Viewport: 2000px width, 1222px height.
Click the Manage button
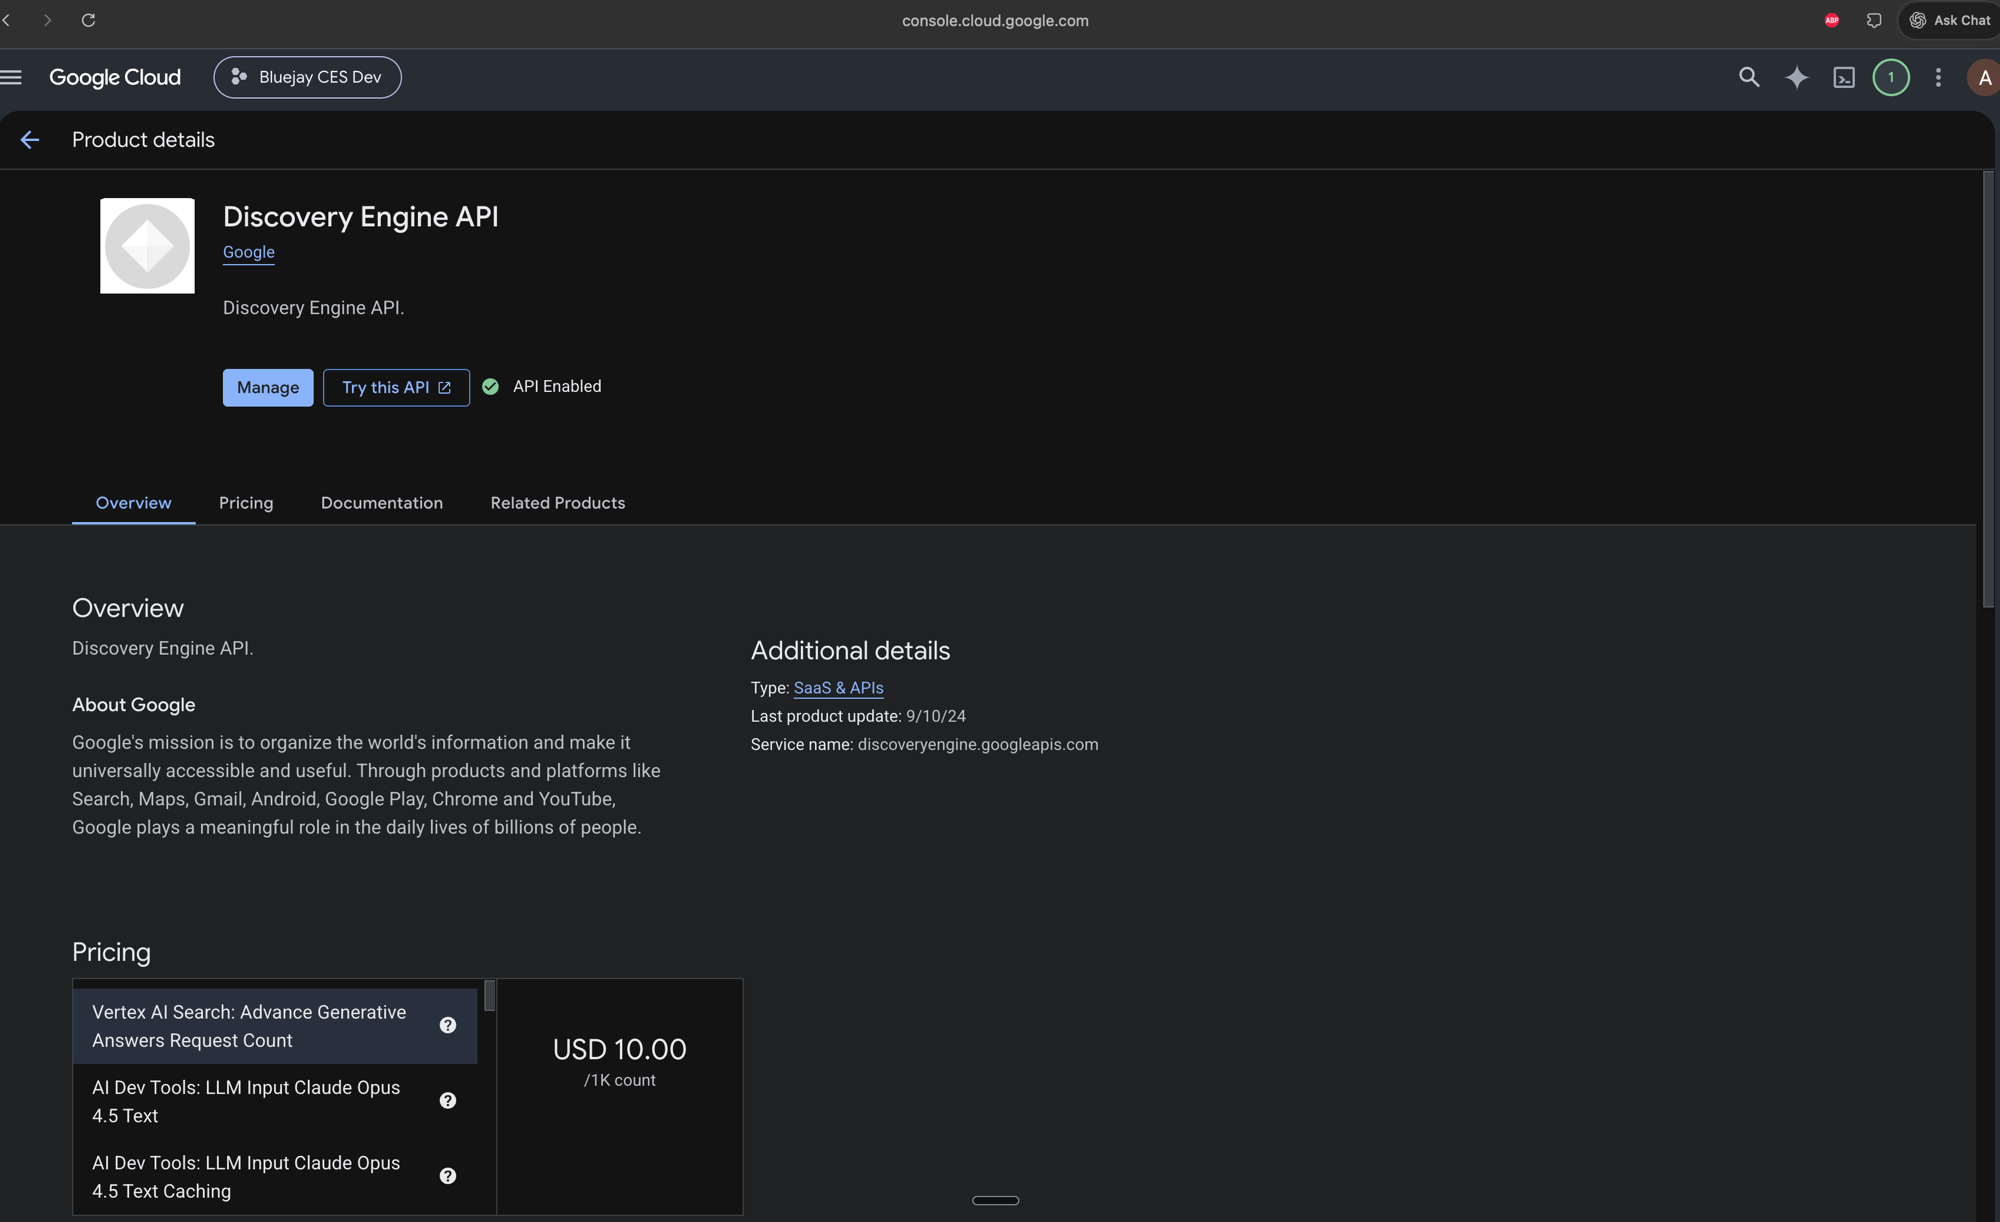268,387
